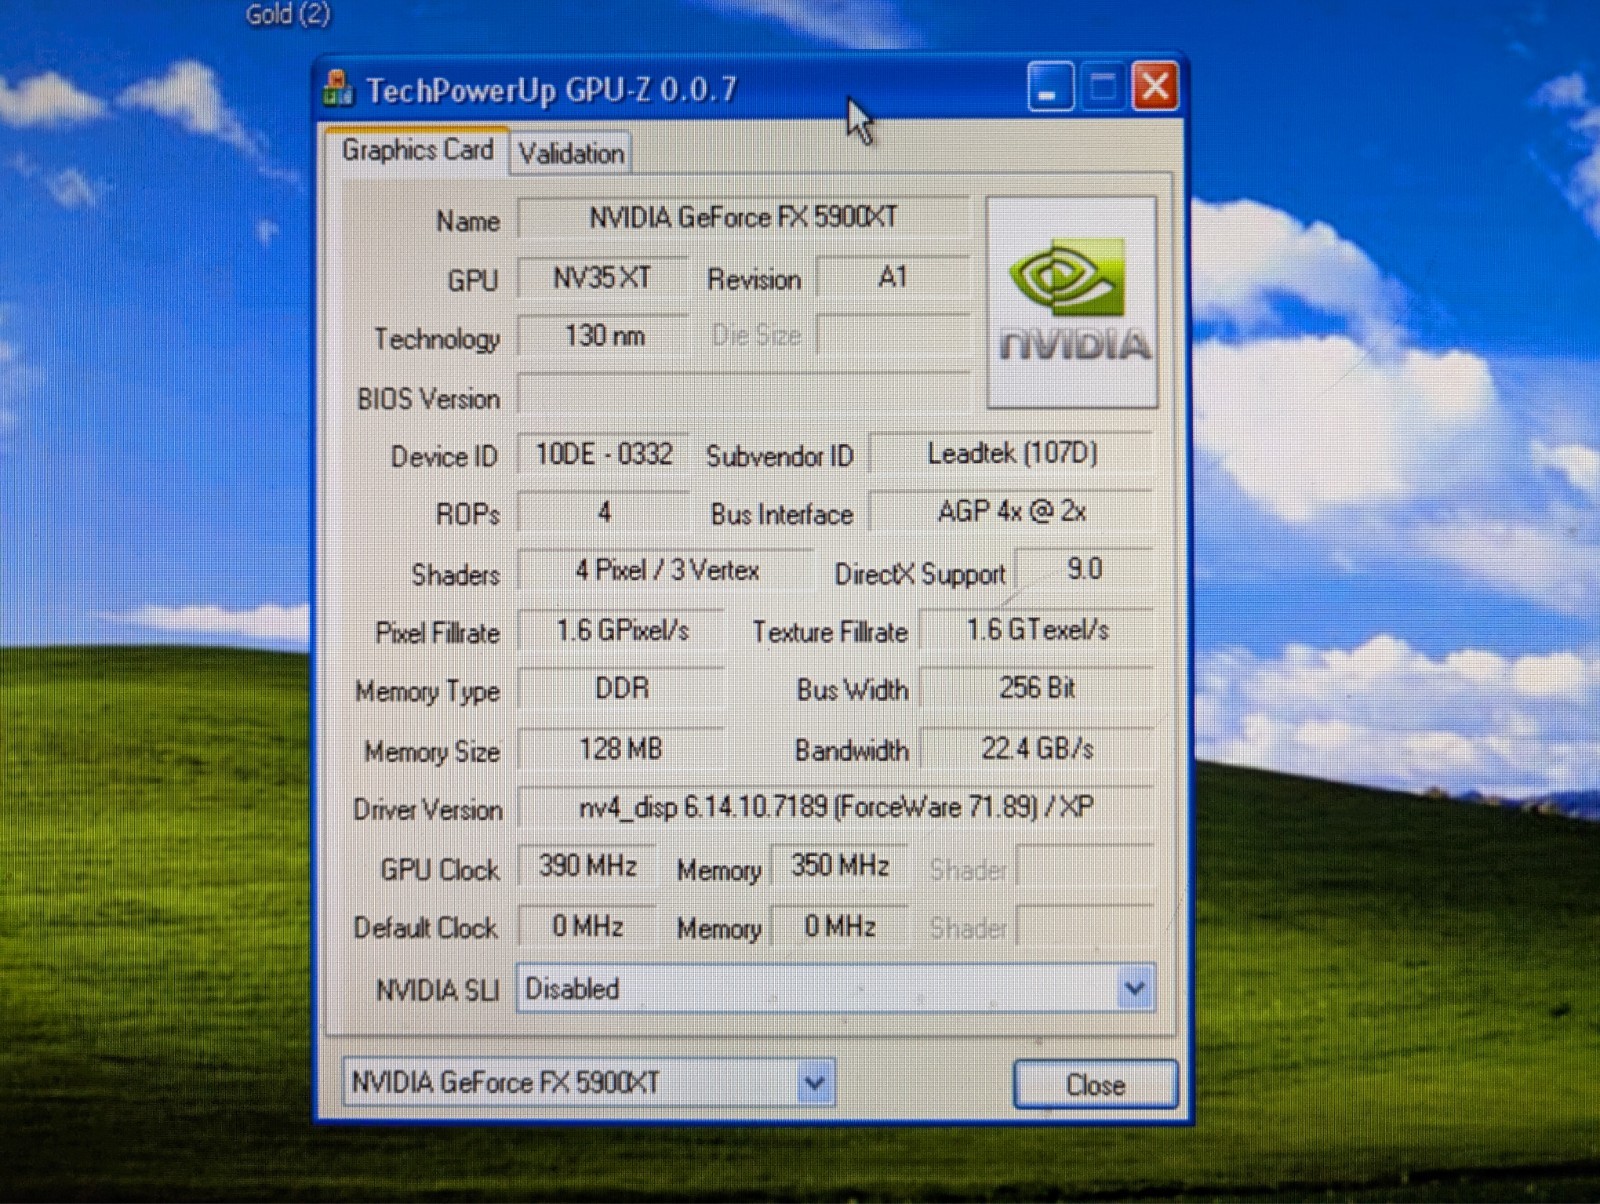Close GPU-Z with the red X
1600x1204 pixels.
tap(1155, 87)
